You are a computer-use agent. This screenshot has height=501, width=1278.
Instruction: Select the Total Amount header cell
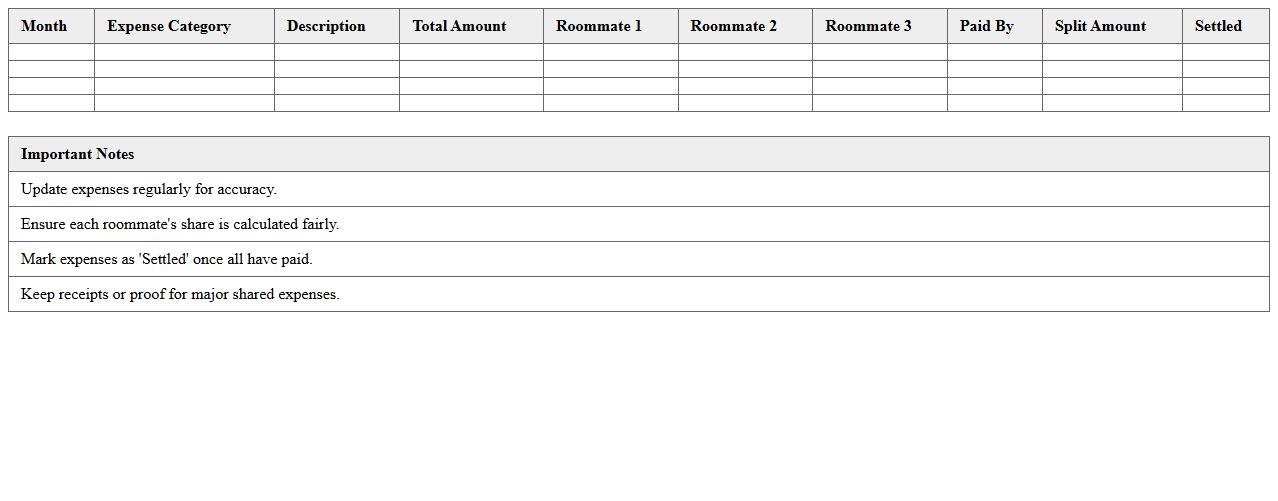coord(459,26)
